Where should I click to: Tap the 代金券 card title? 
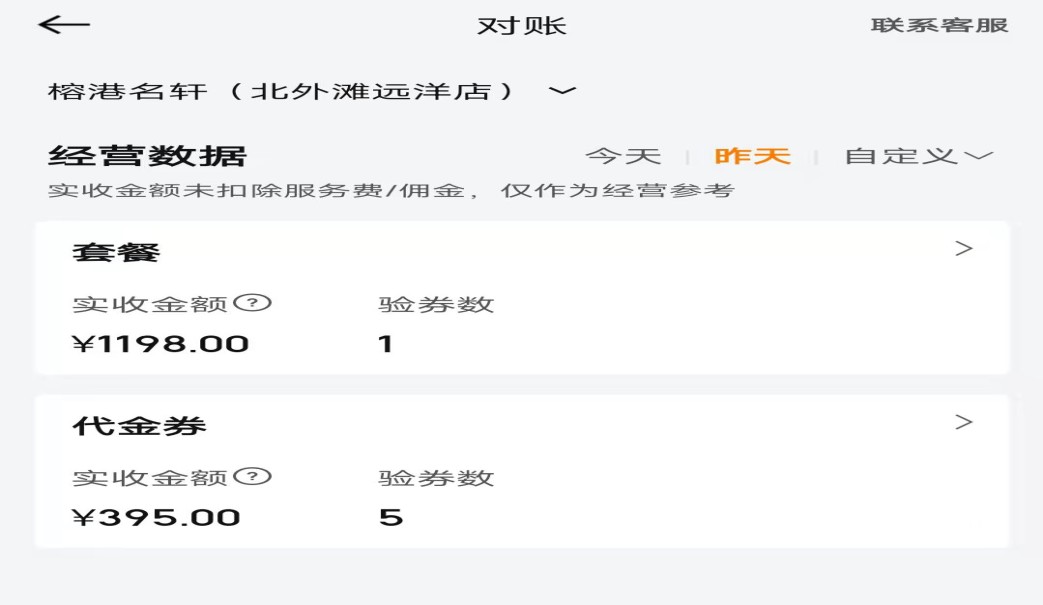[x=139, y=426]
